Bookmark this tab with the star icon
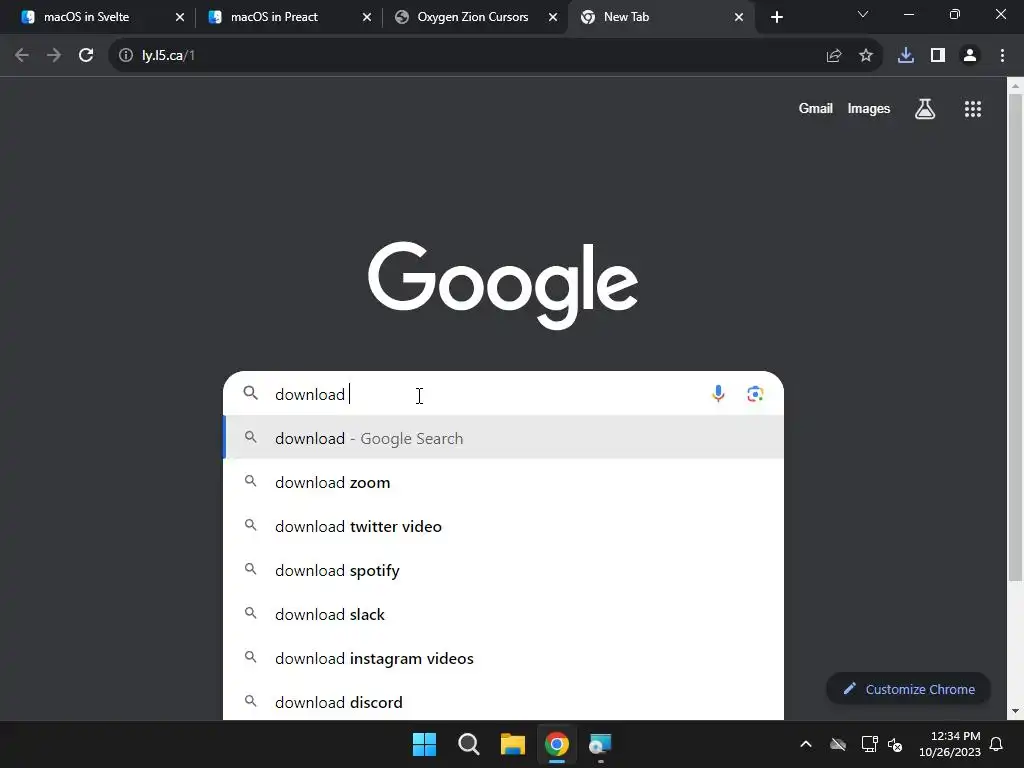1024x768 pixels. (x=866, y=56)
